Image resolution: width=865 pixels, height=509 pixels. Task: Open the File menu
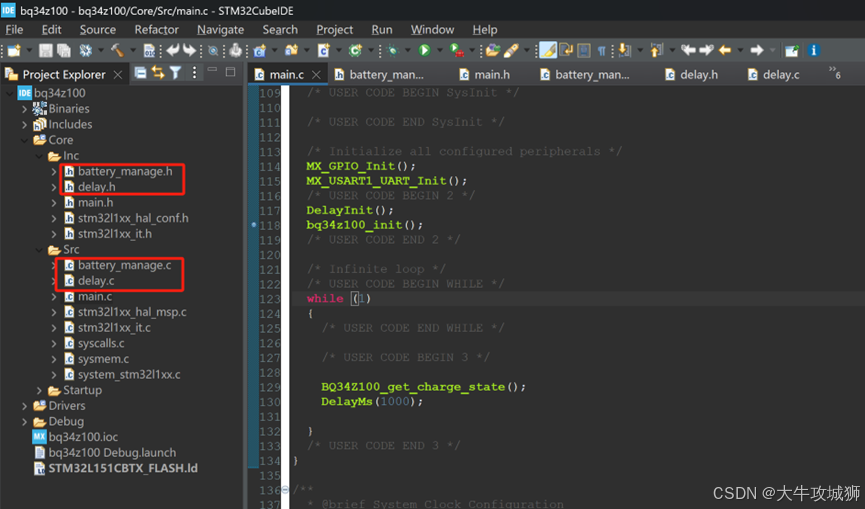click(x=14, y=30)
